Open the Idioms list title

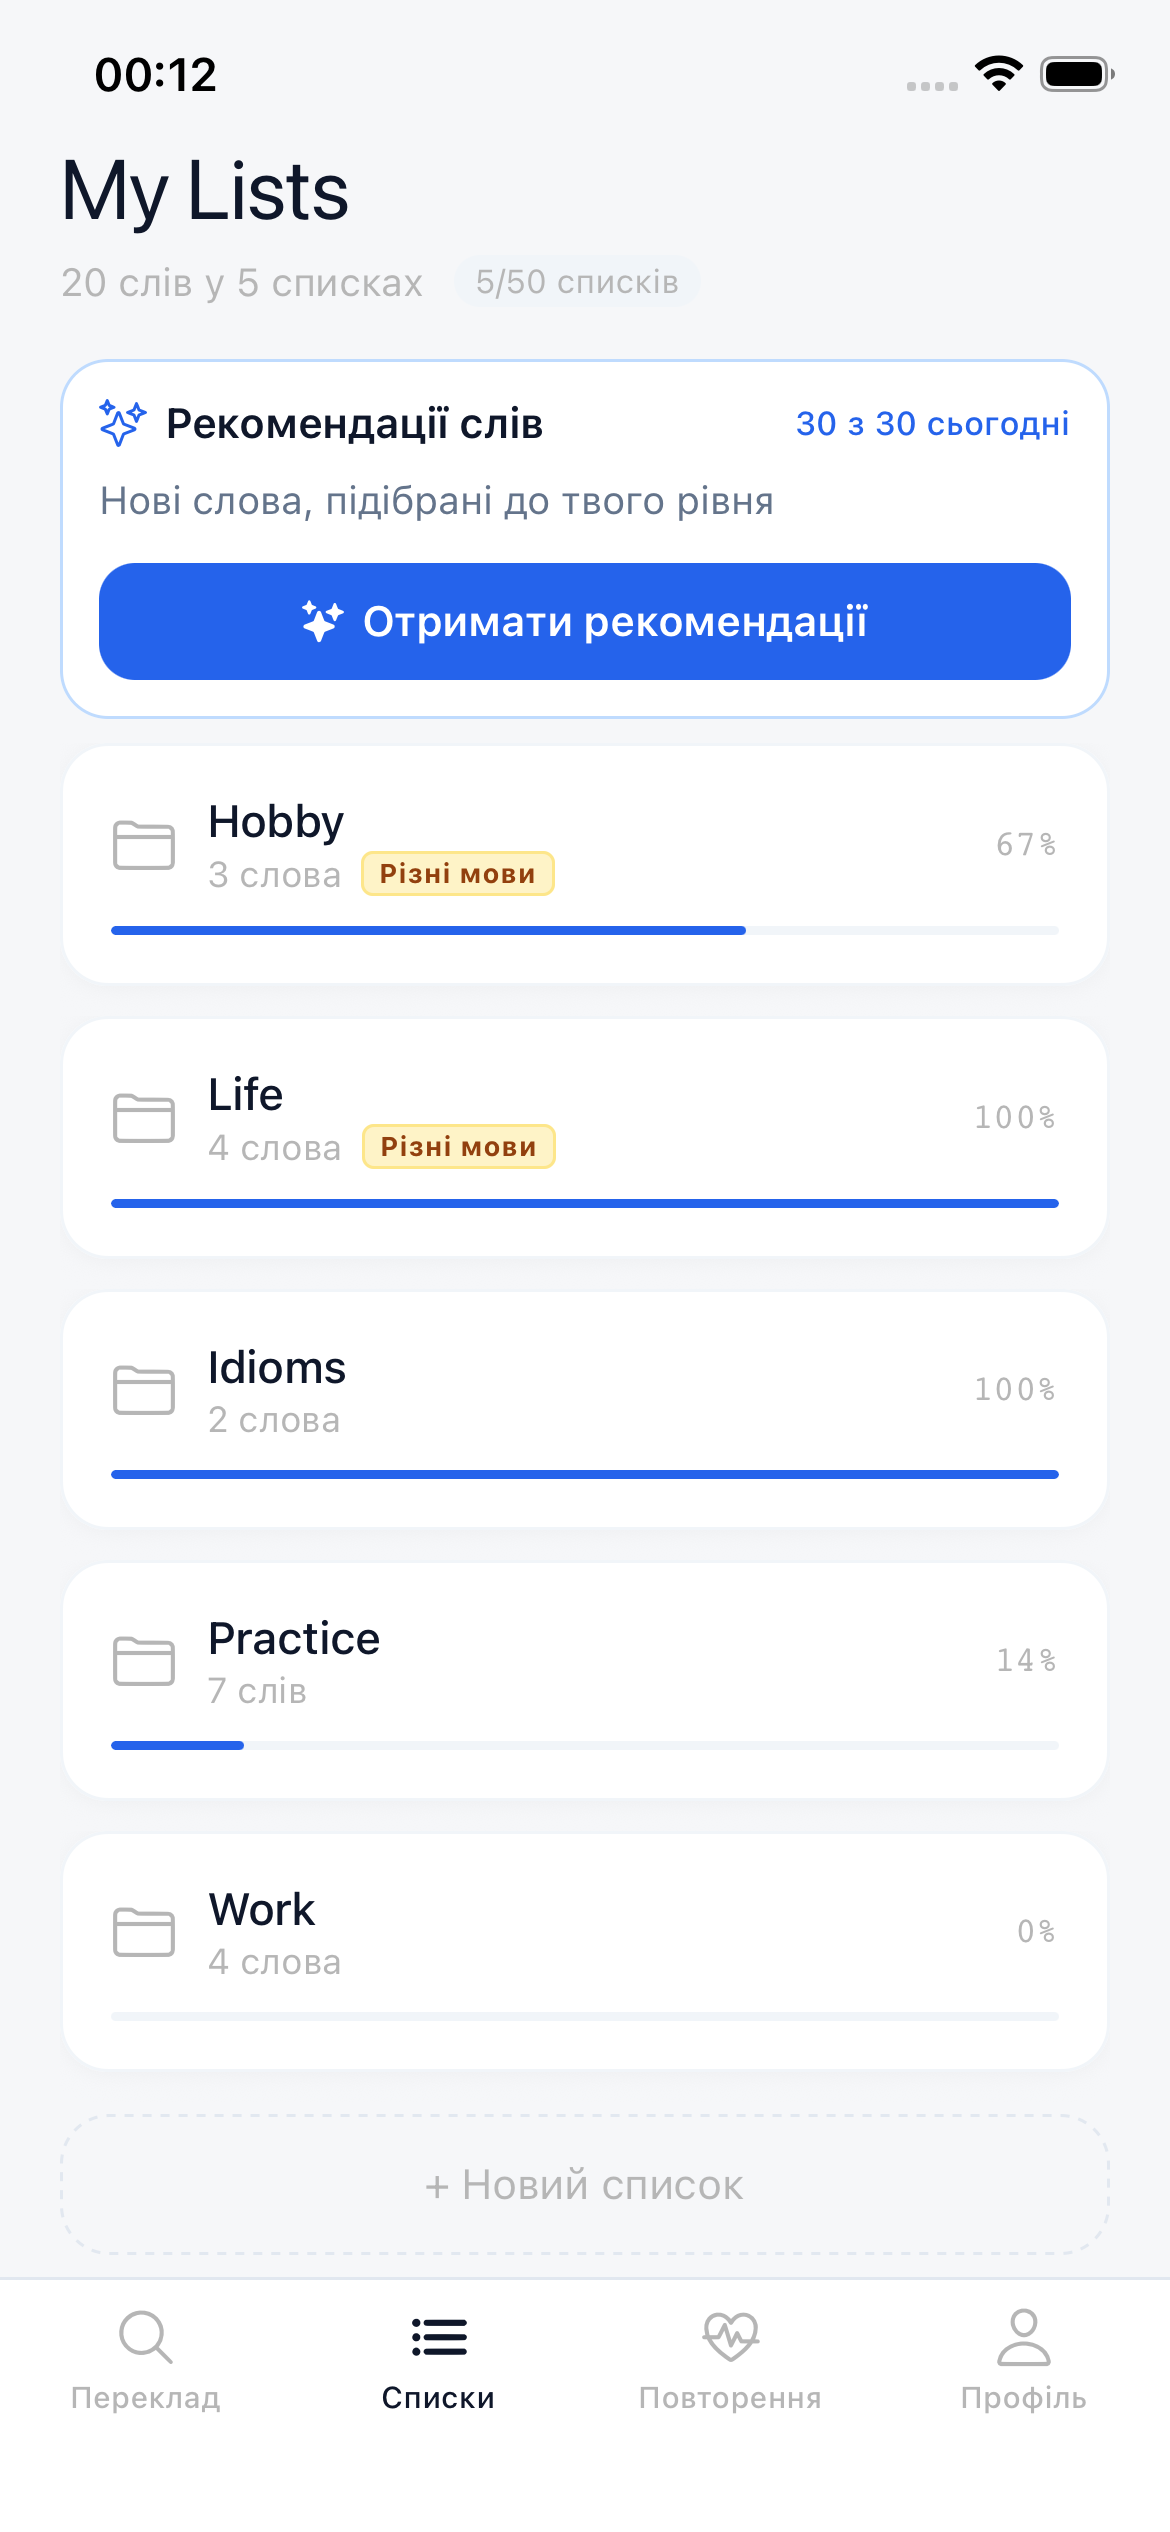(x=277, y=1368)
